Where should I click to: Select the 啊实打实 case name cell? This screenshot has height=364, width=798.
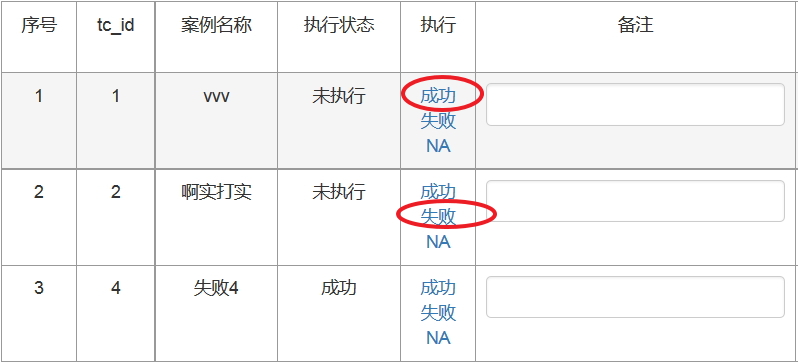[x=216, y=217]
